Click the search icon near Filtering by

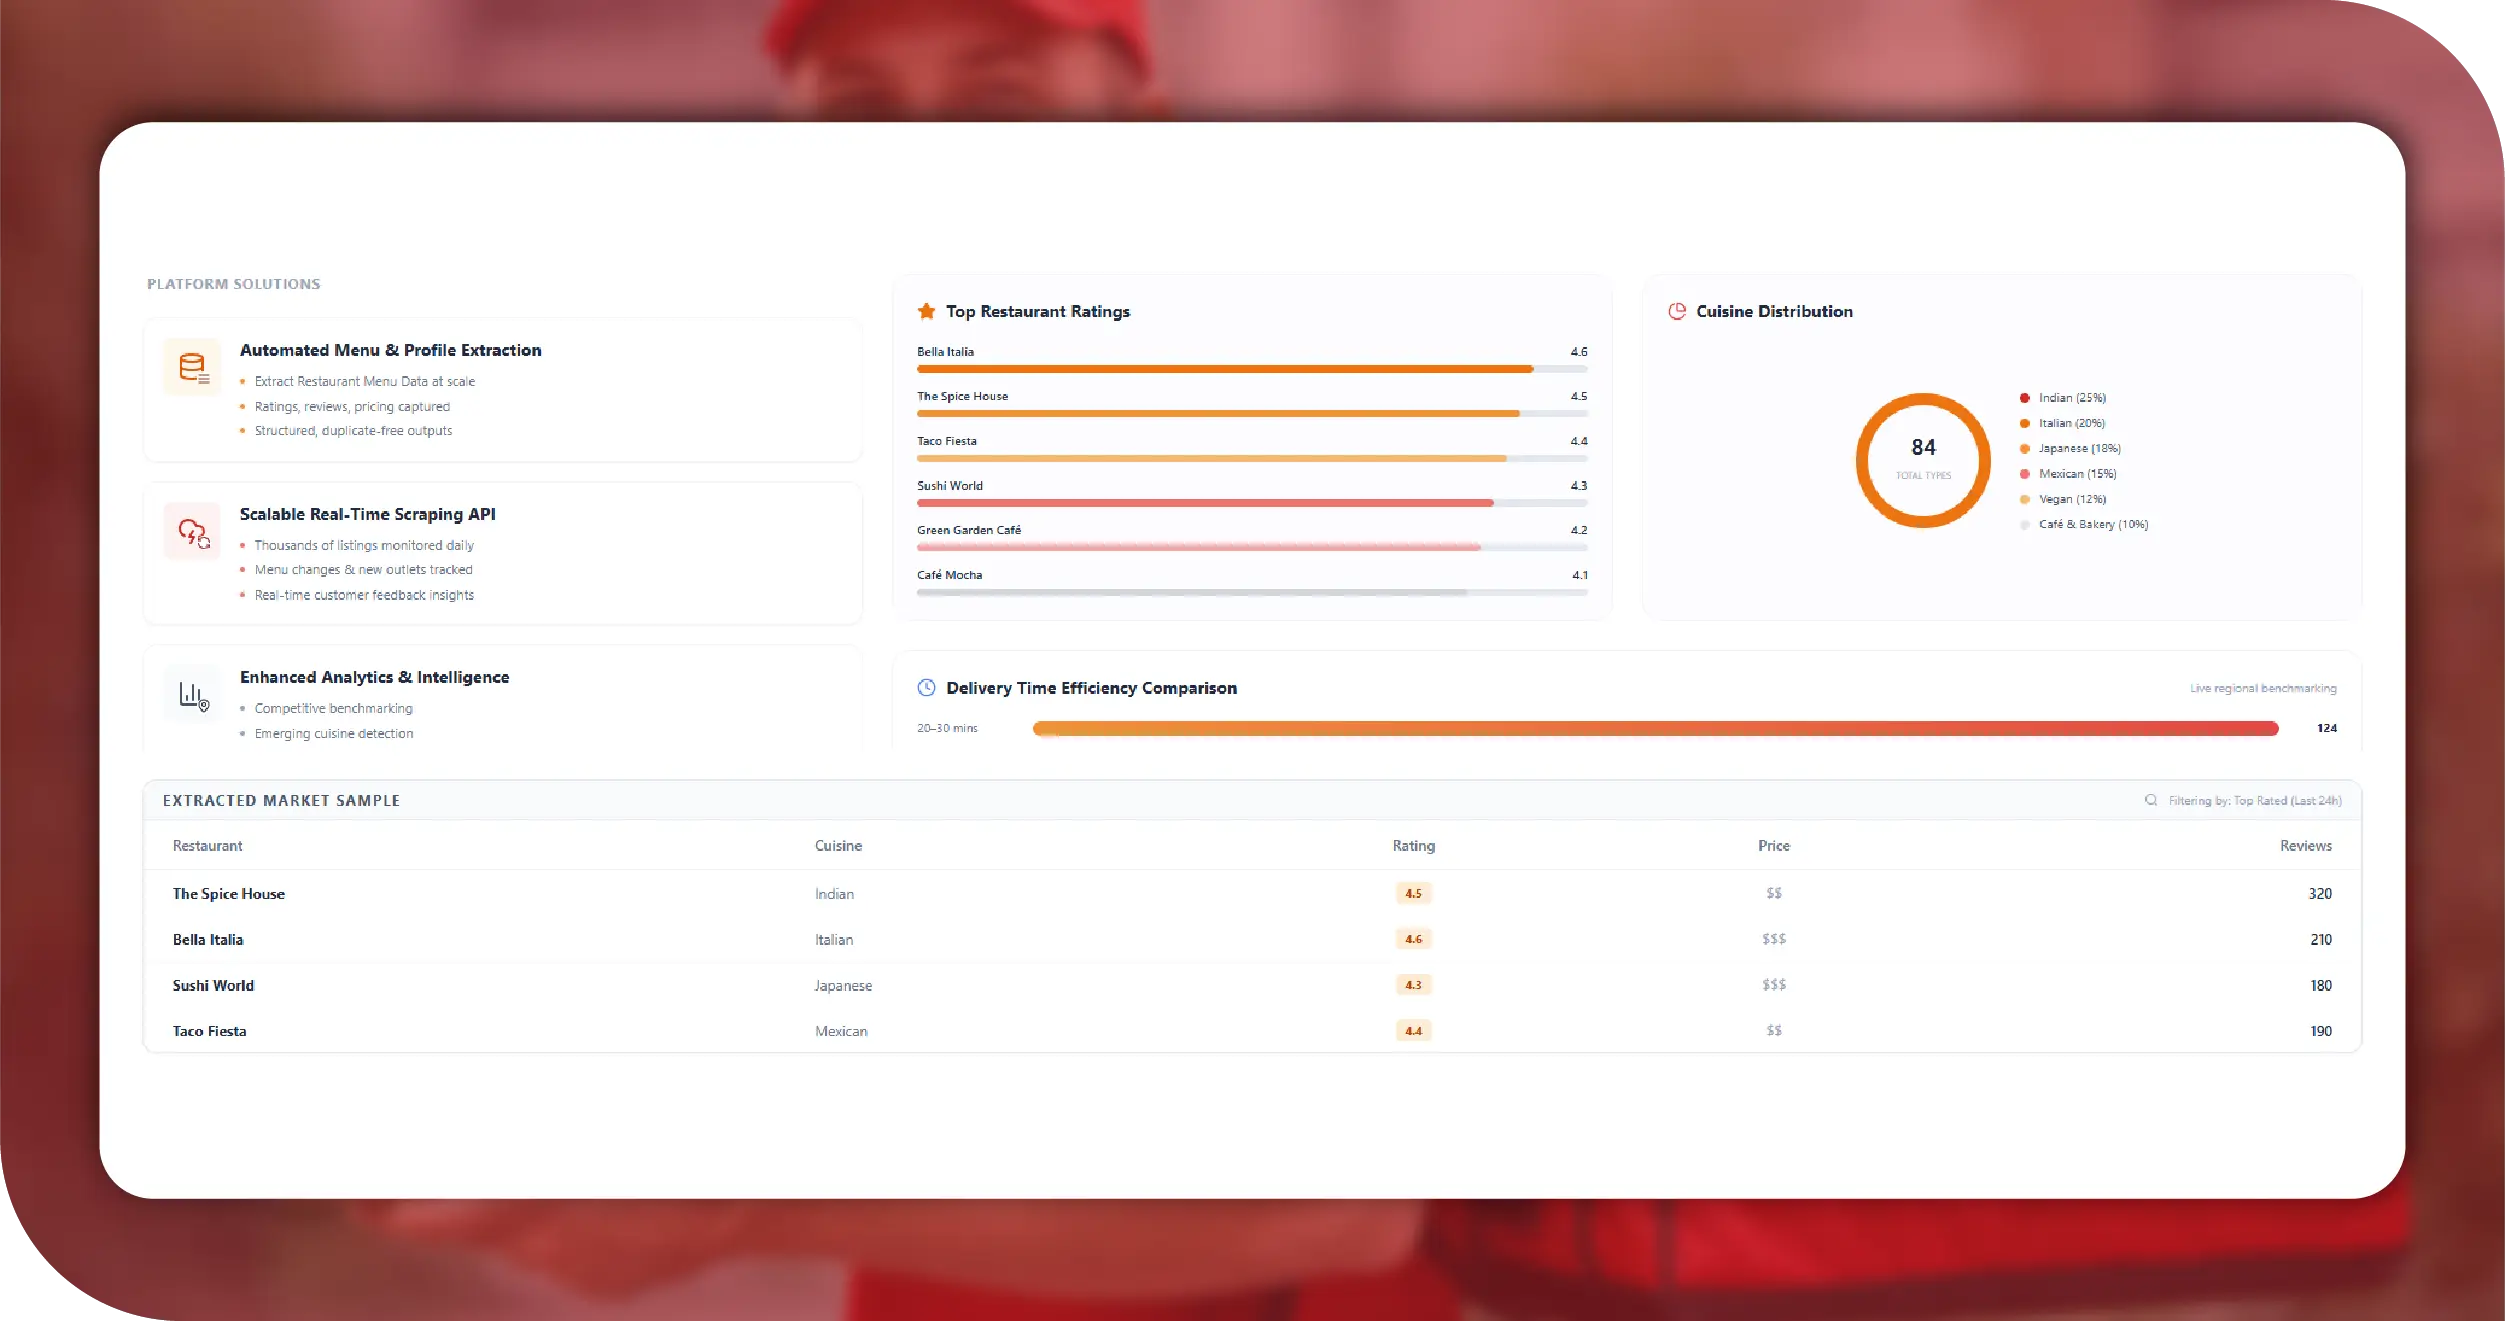tap(2151, 800)
